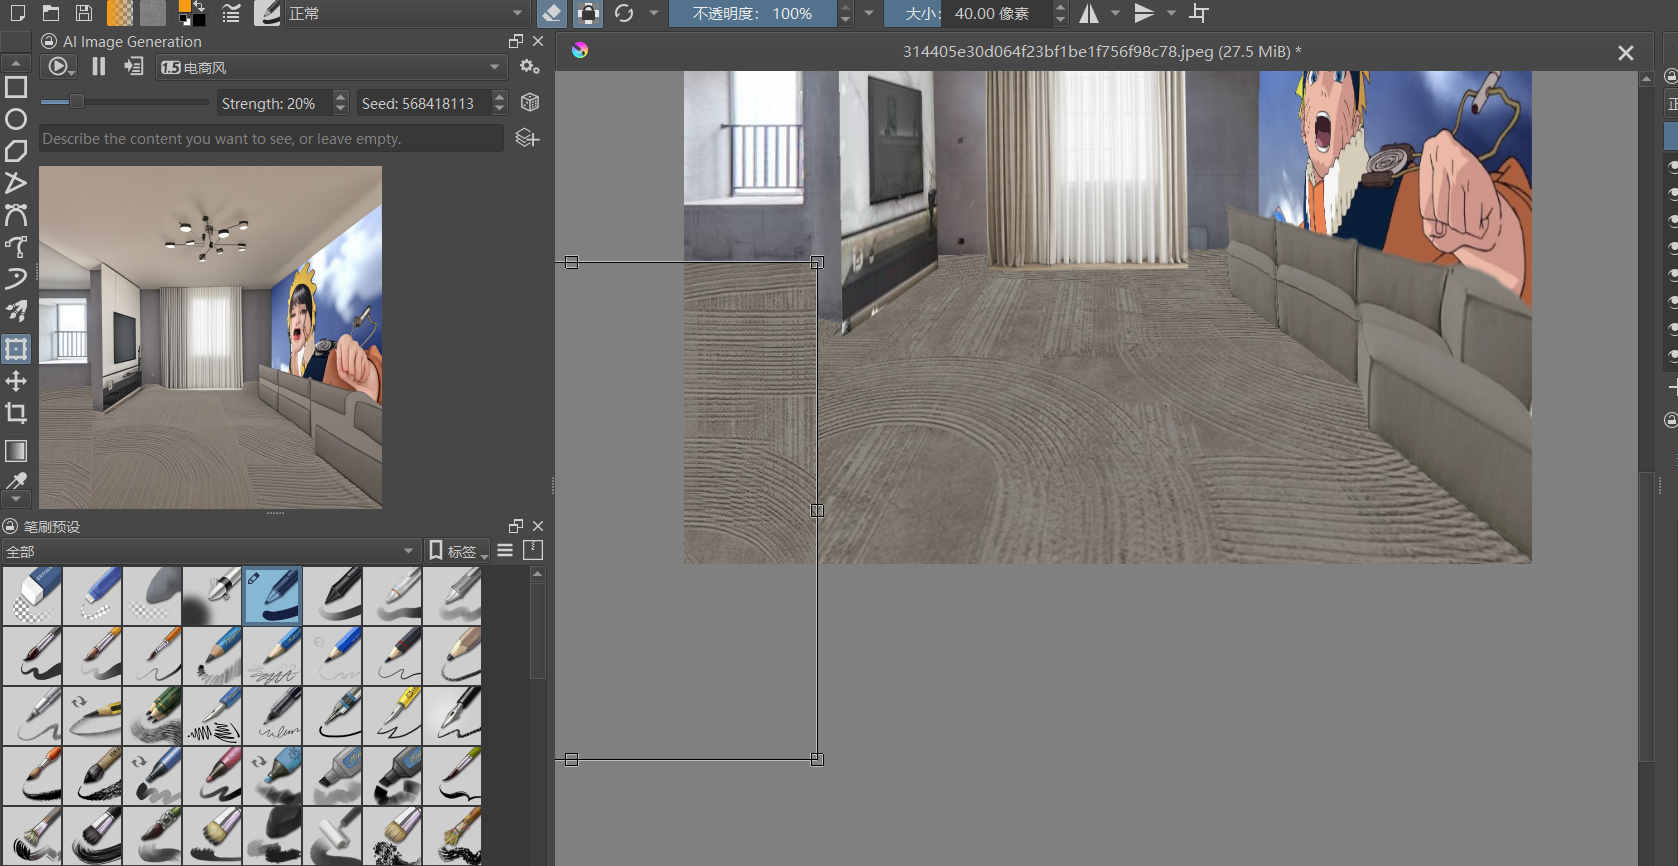Select the large eraser brush preset
1678x866 pixels.
[32, 596]
